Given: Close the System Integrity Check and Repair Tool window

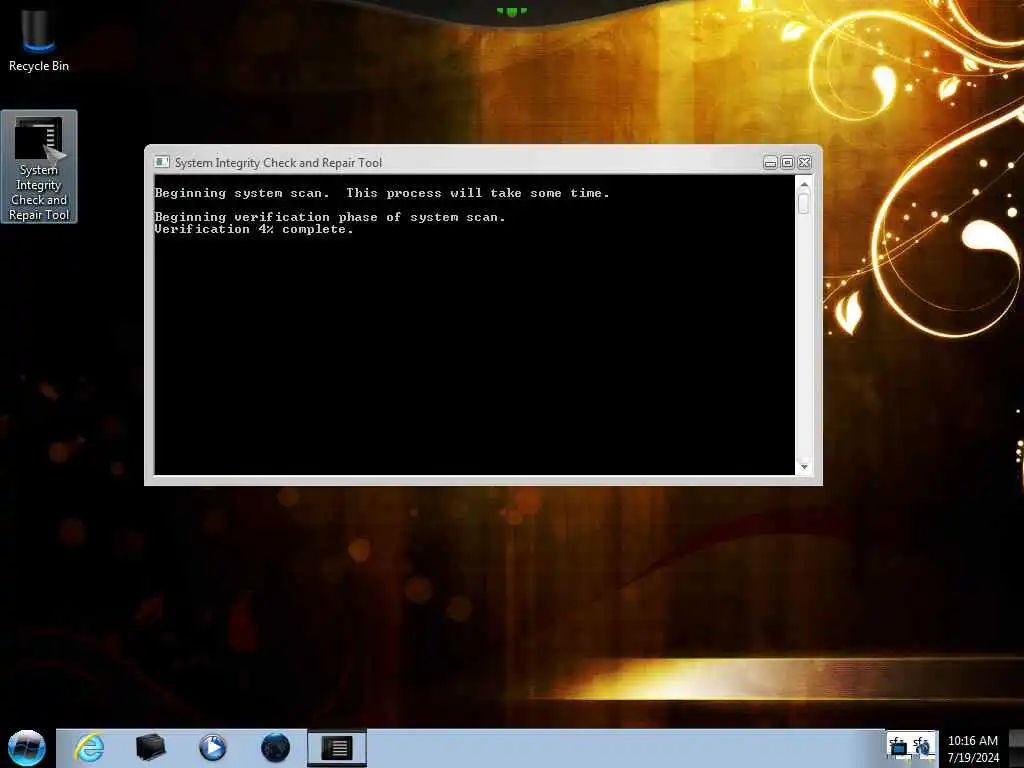Looking at the screenshot, I should tap(805, 163).
